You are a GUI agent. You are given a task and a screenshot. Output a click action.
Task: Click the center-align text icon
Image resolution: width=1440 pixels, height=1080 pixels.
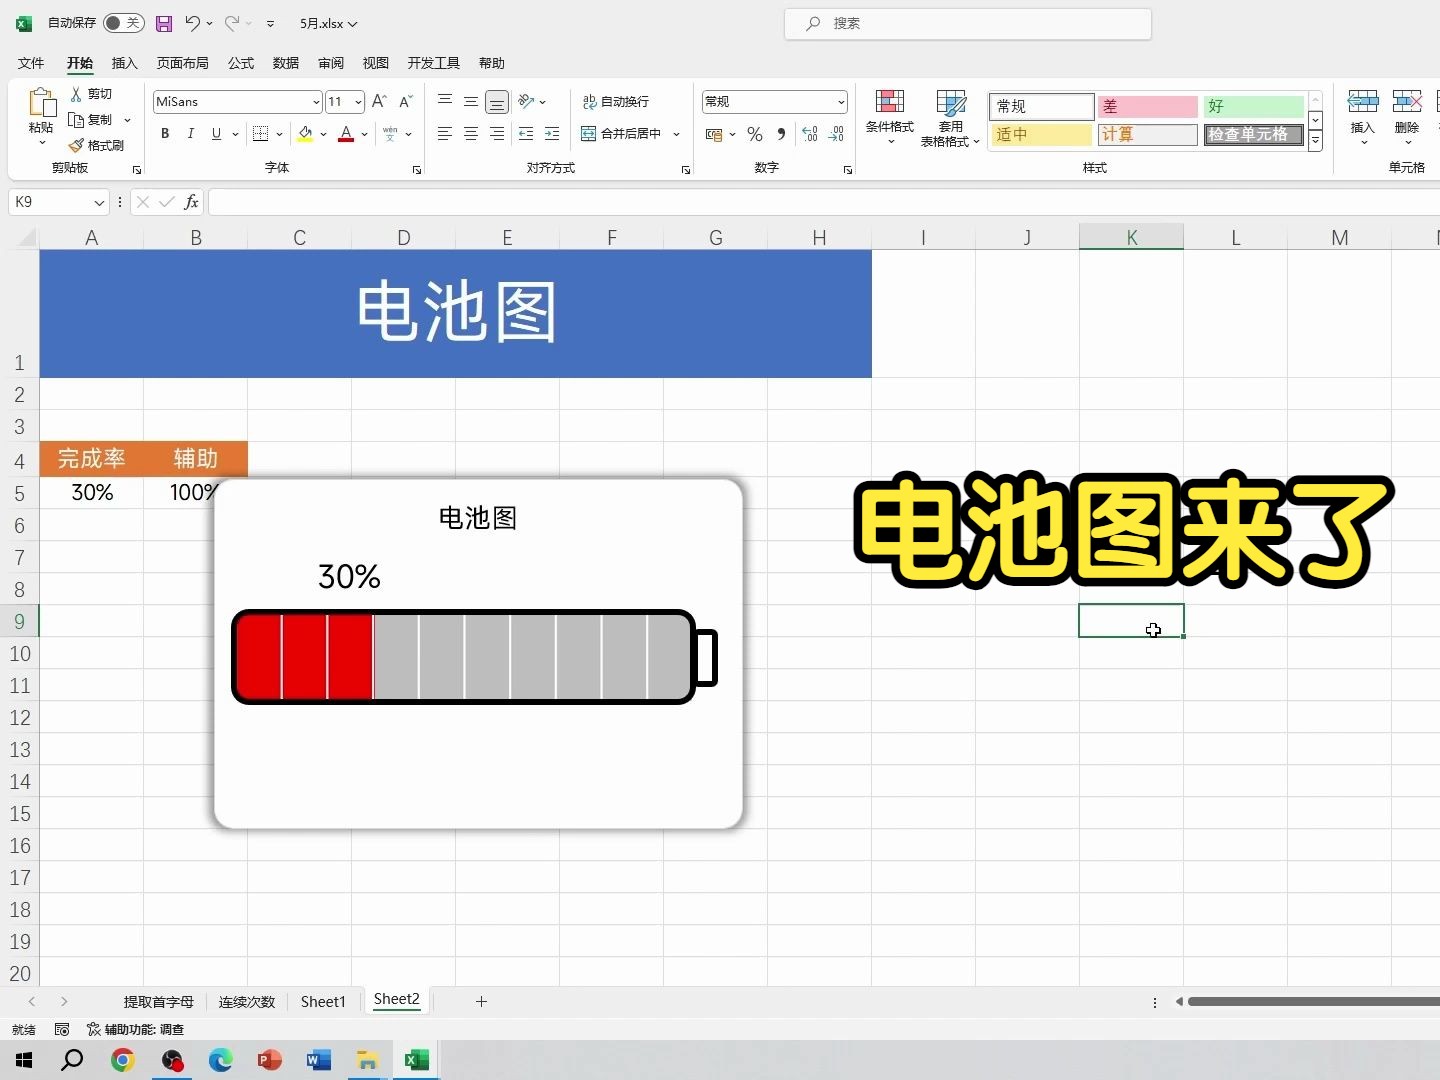(x=471, y=134)
